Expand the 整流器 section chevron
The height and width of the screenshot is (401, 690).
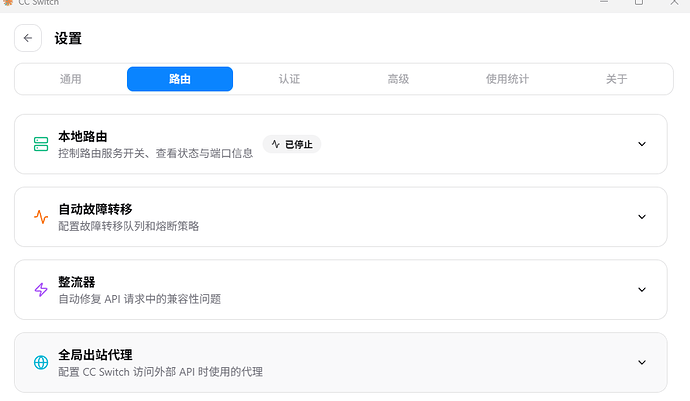[x=642, y=290]
